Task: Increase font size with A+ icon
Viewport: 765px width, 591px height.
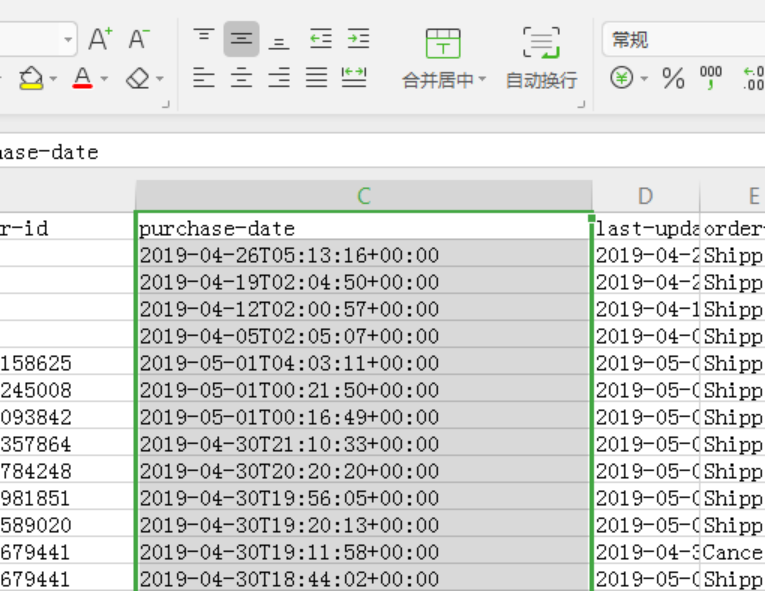Action: point(100,39)
